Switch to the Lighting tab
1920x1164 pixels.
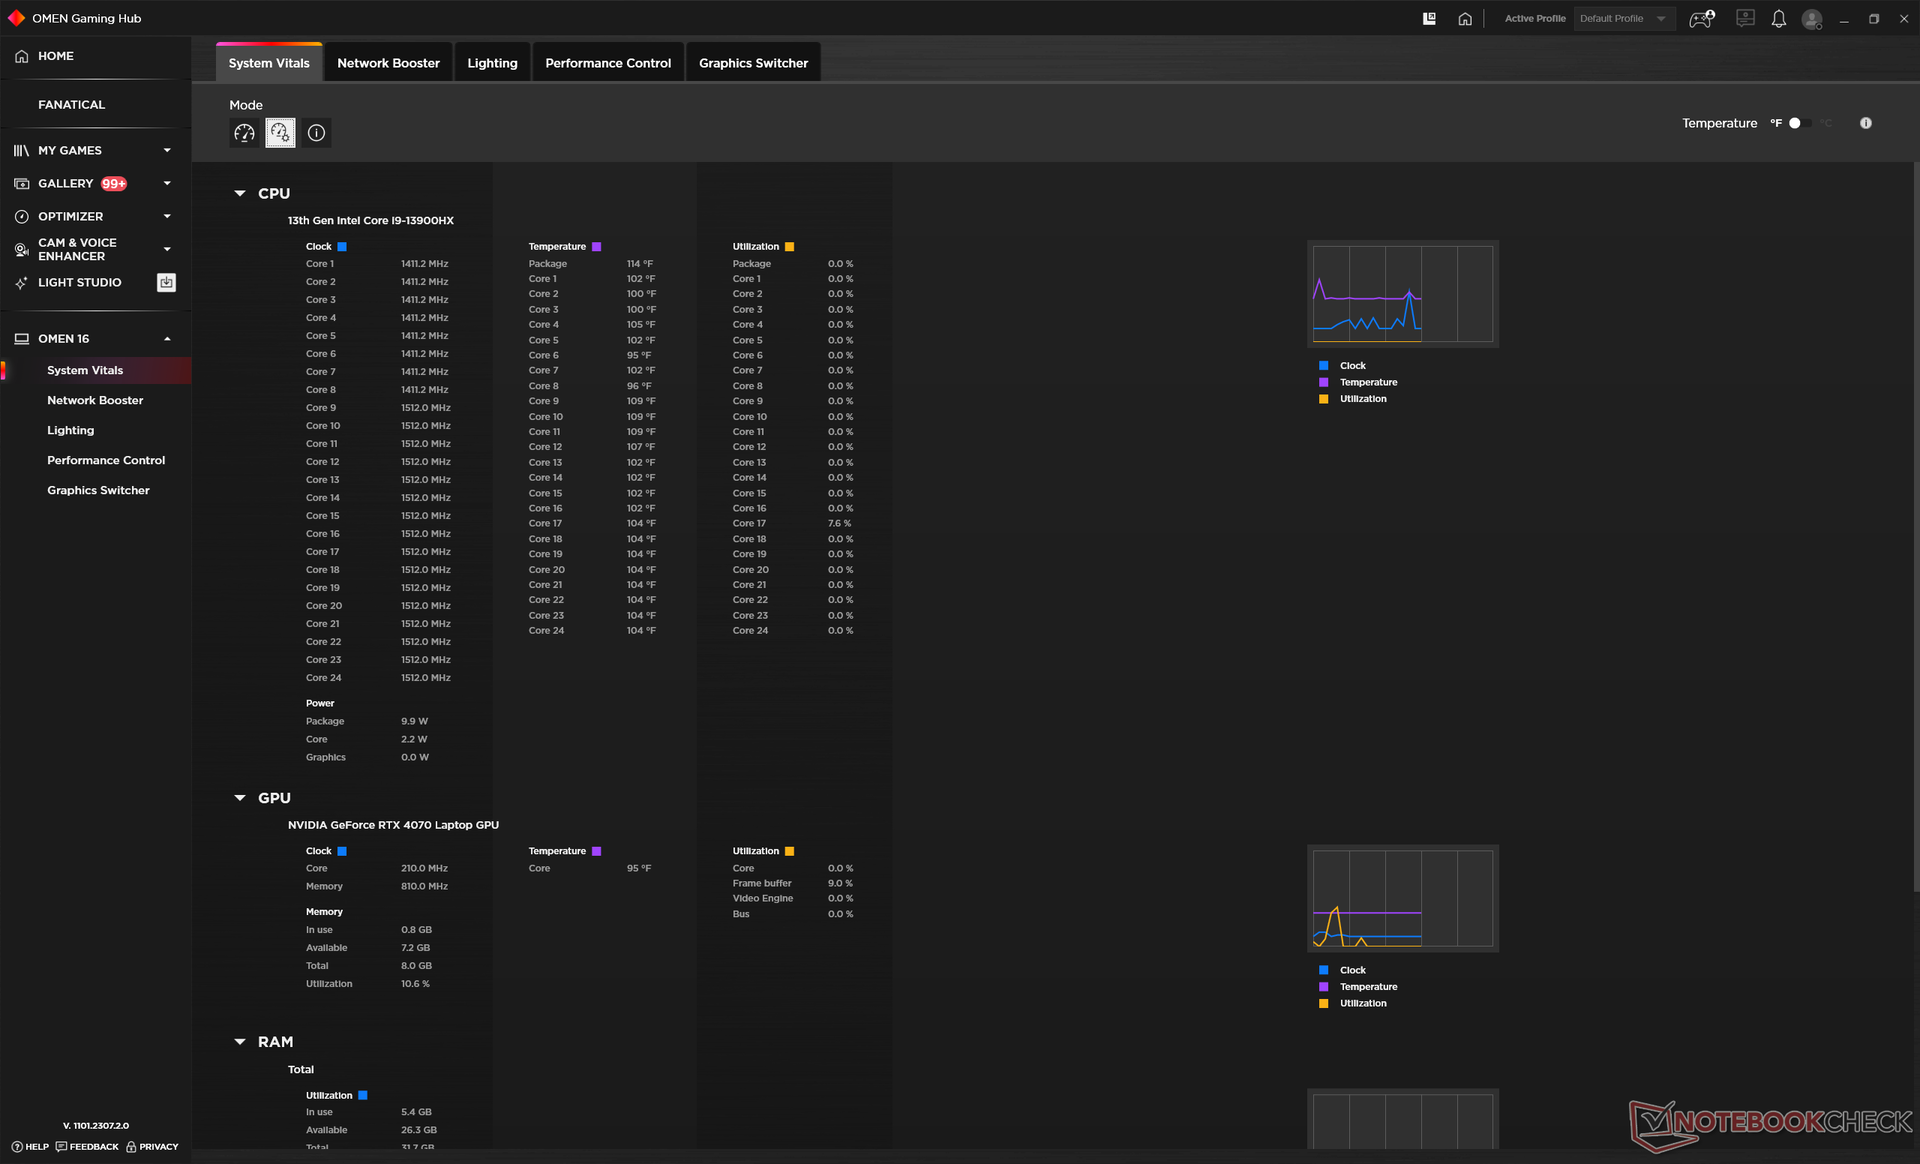pos(492,63)
